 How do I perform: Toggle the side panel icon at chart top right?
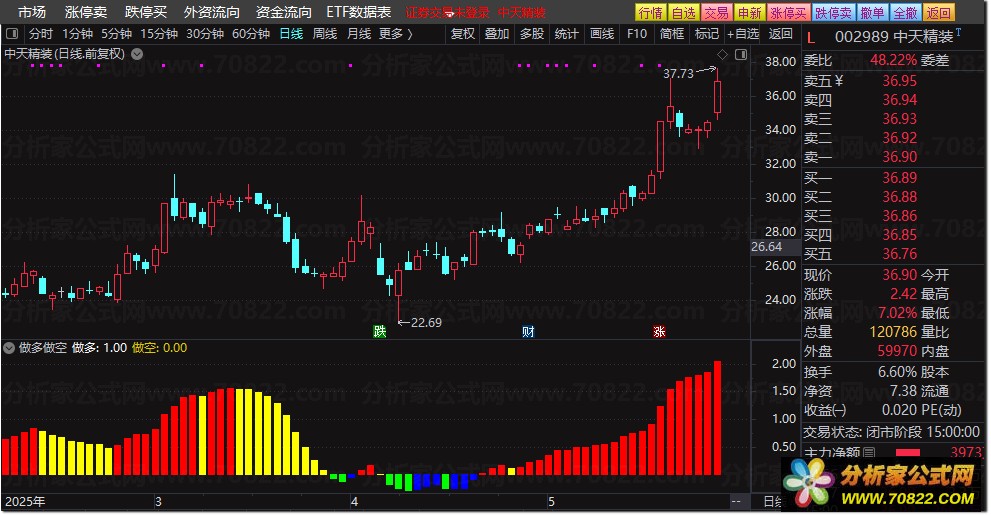pyautogui.click(x=741, y=55)
